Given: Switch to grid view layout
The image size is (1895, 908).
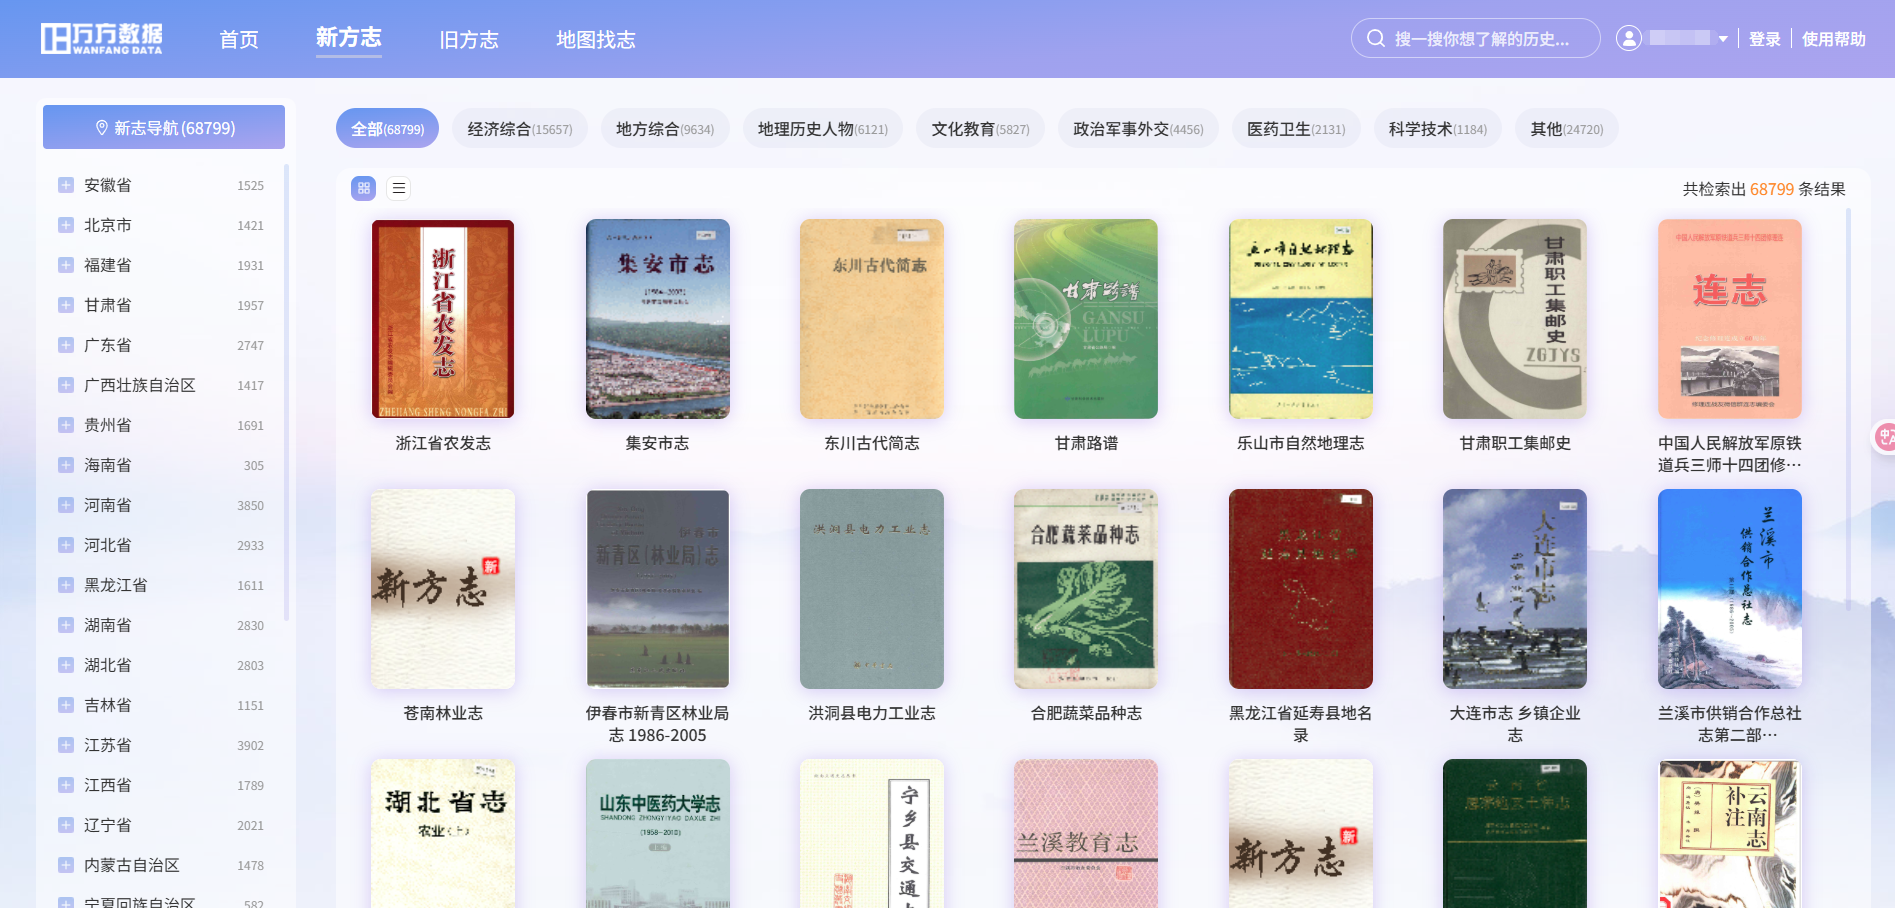Looking at the screenshot, I should (364, 188).
